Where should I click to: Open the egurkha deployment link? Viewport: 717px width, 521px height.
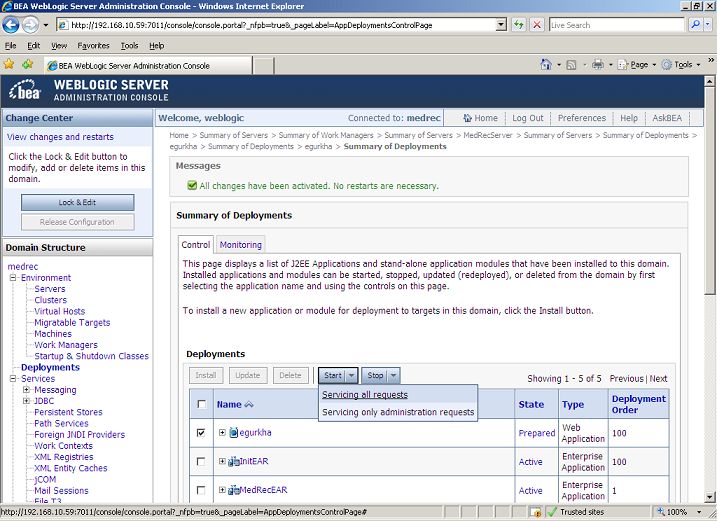click(255, 432)
